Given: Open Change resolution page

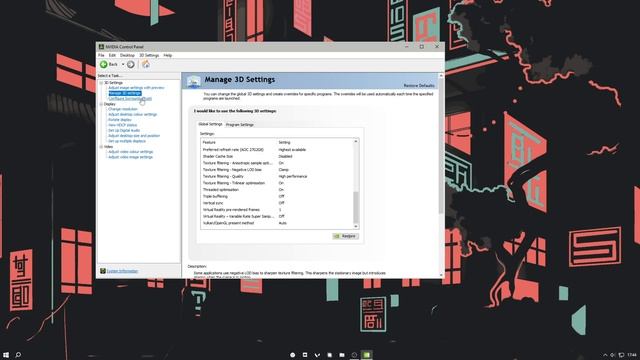Looking at the screenshot, I should 123,109.
